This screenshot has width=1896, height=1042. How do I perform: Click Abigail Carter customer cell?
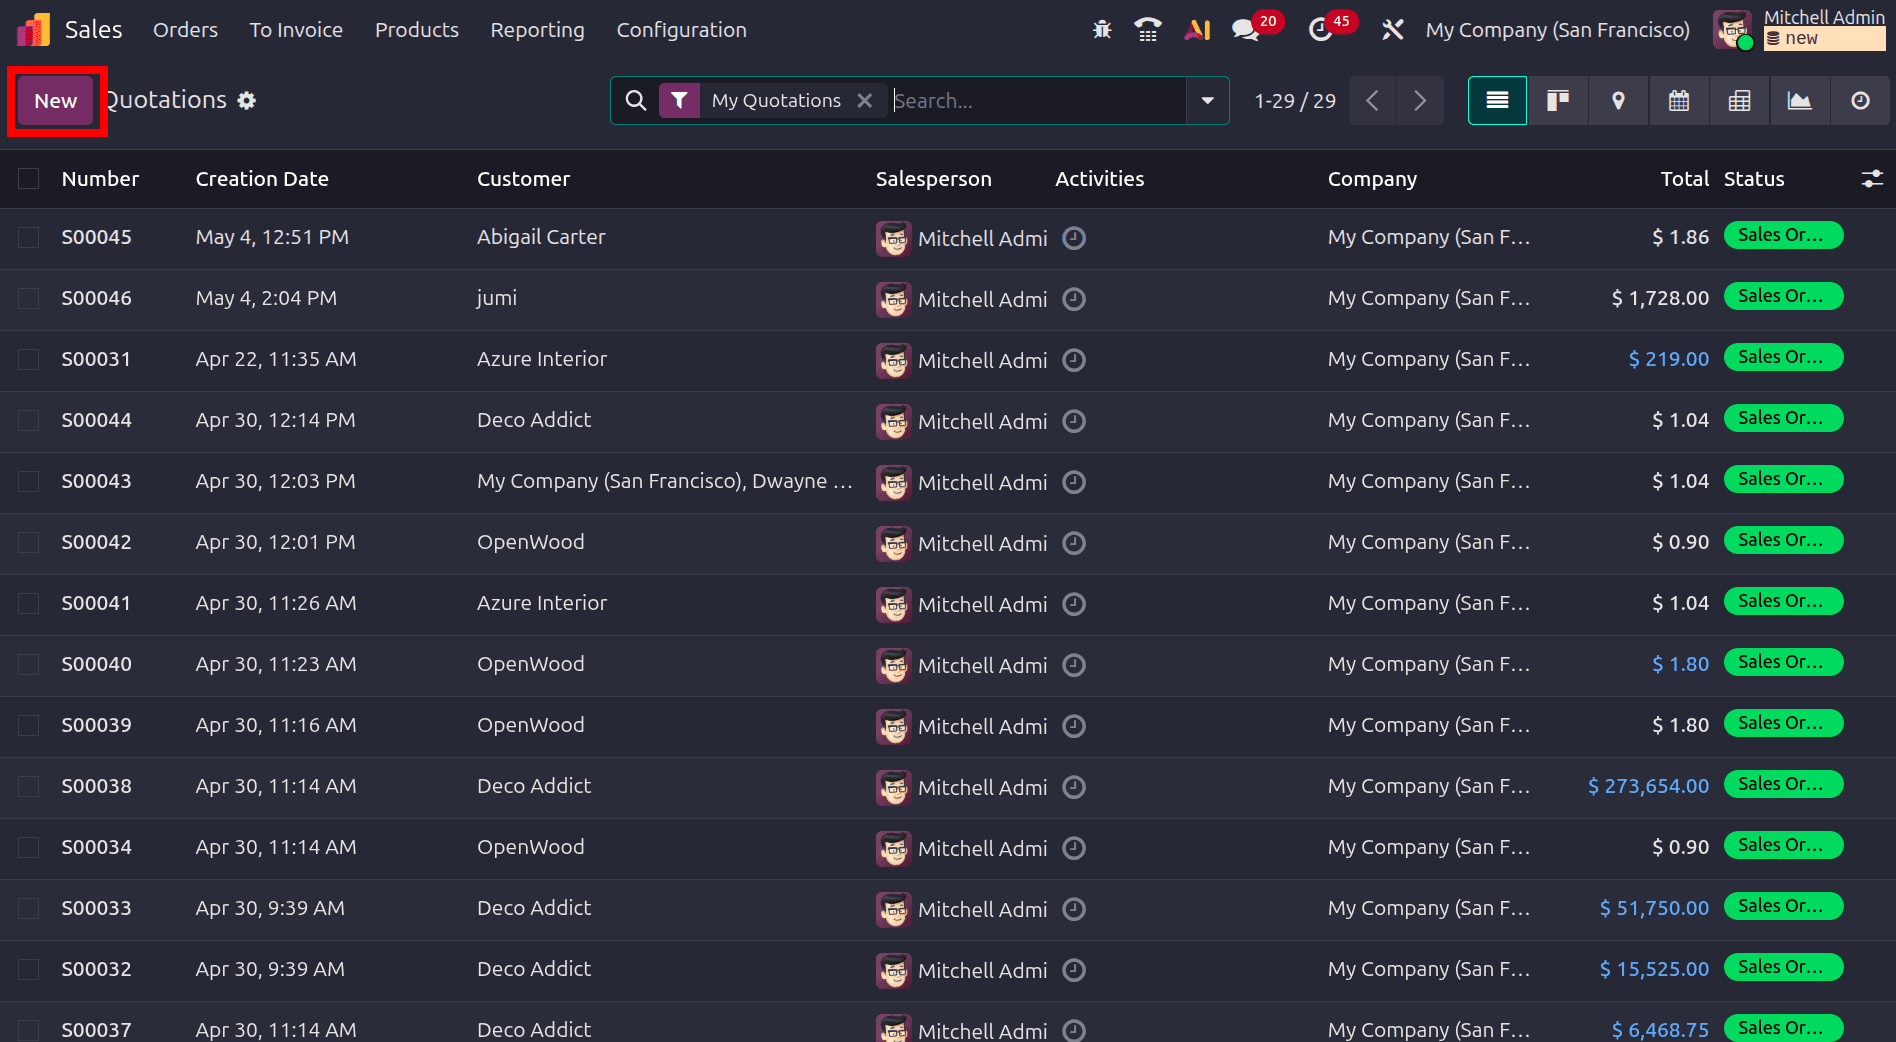tap(541, 237)
